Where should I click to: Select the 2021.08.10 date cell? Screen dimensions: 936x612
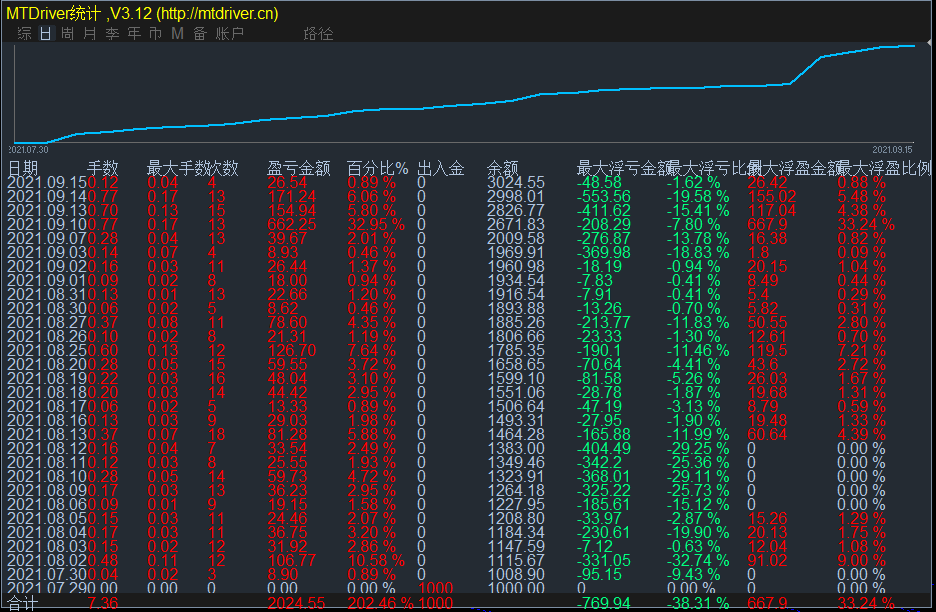coord(47,476)
